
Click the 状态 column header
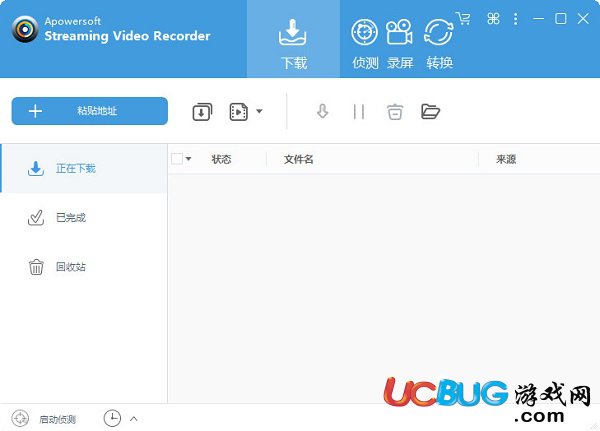click(x=221, y=159)
